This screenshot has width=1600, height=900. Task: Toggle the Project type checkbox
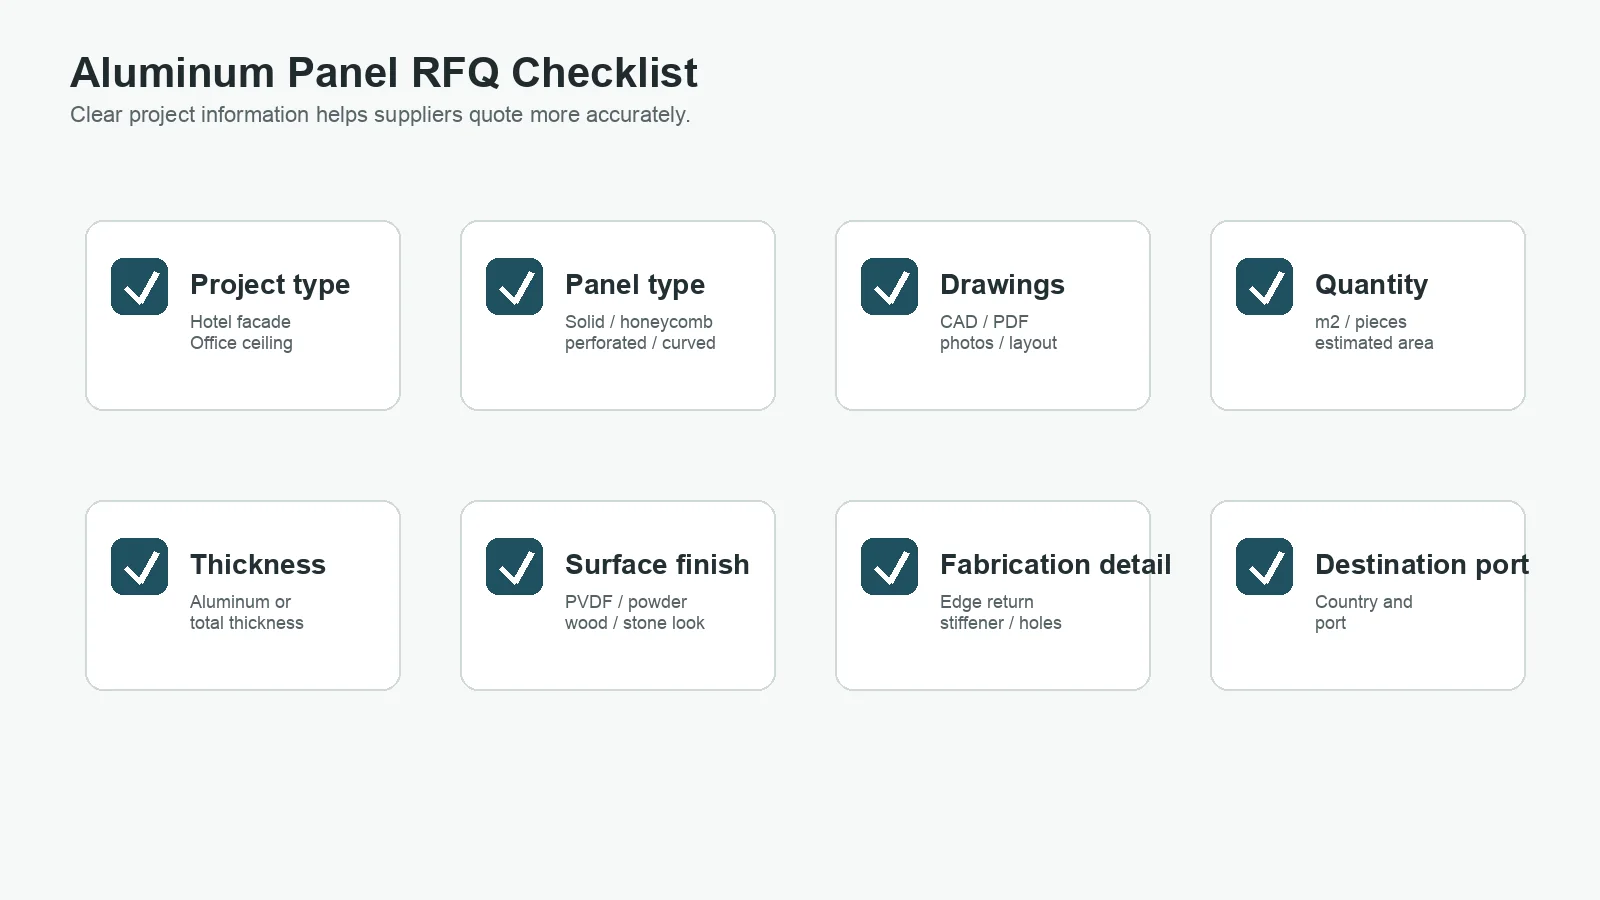[139, 286]
